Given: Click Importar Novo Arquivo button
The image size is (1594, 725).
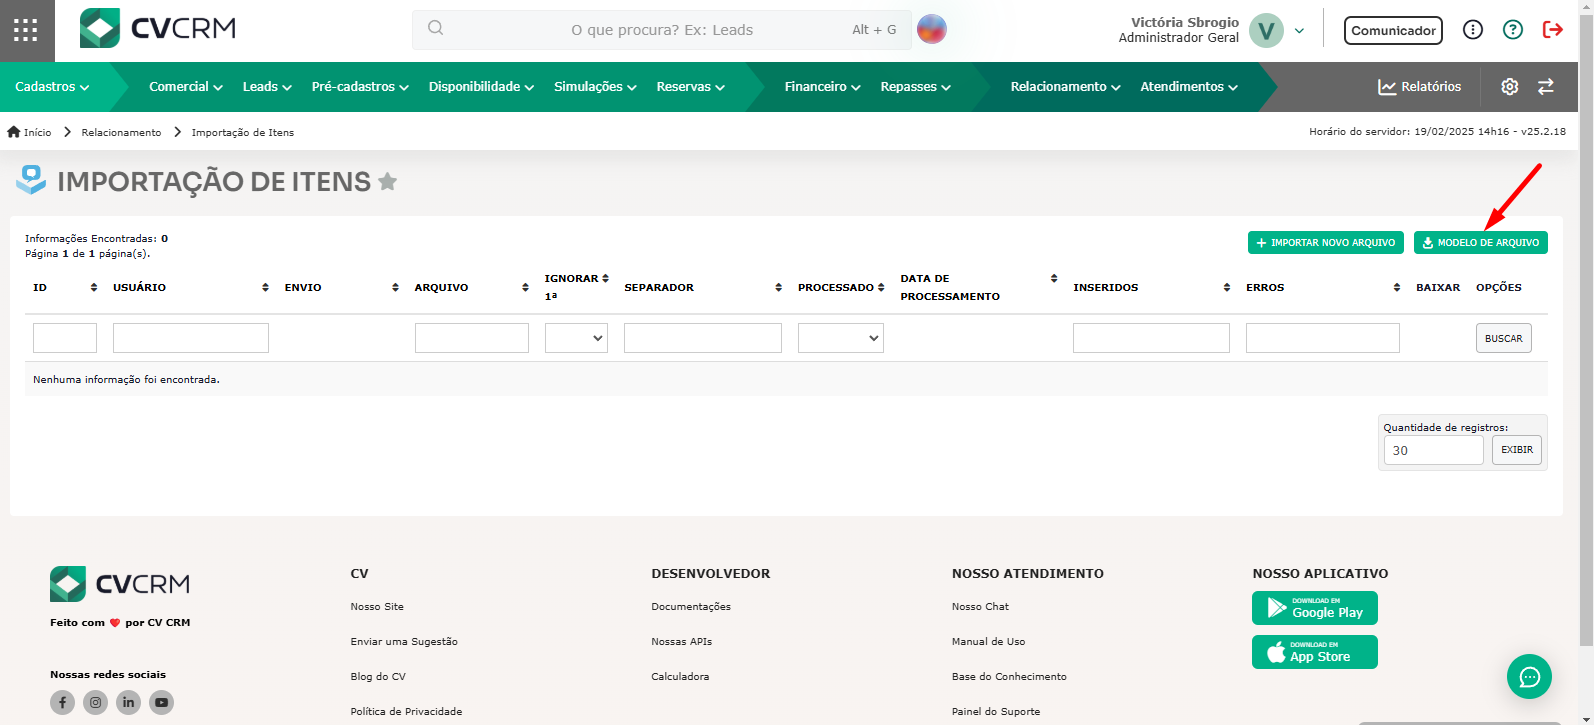Looking at the screenshot, I should [x=1325, y=243].
